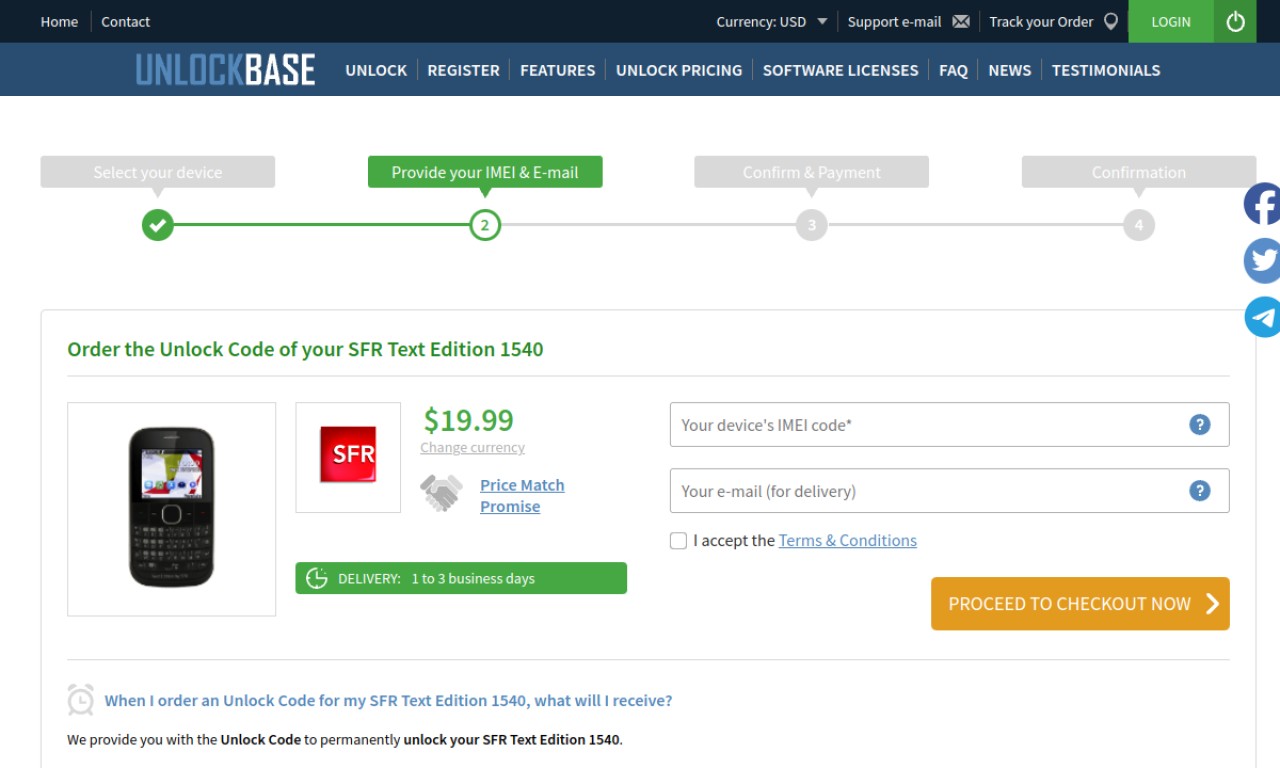Focus the e-mail for delivery field
Screen dimensions: 1280x768
tap(949, 491)
